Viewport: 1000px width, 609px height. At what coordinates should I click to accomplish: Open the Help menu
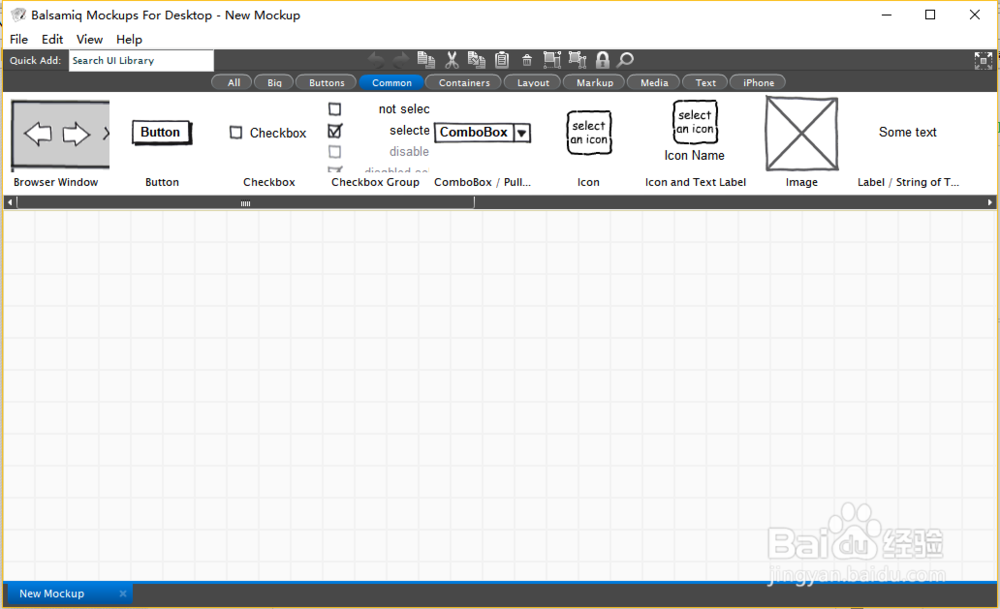coord(129,40)
